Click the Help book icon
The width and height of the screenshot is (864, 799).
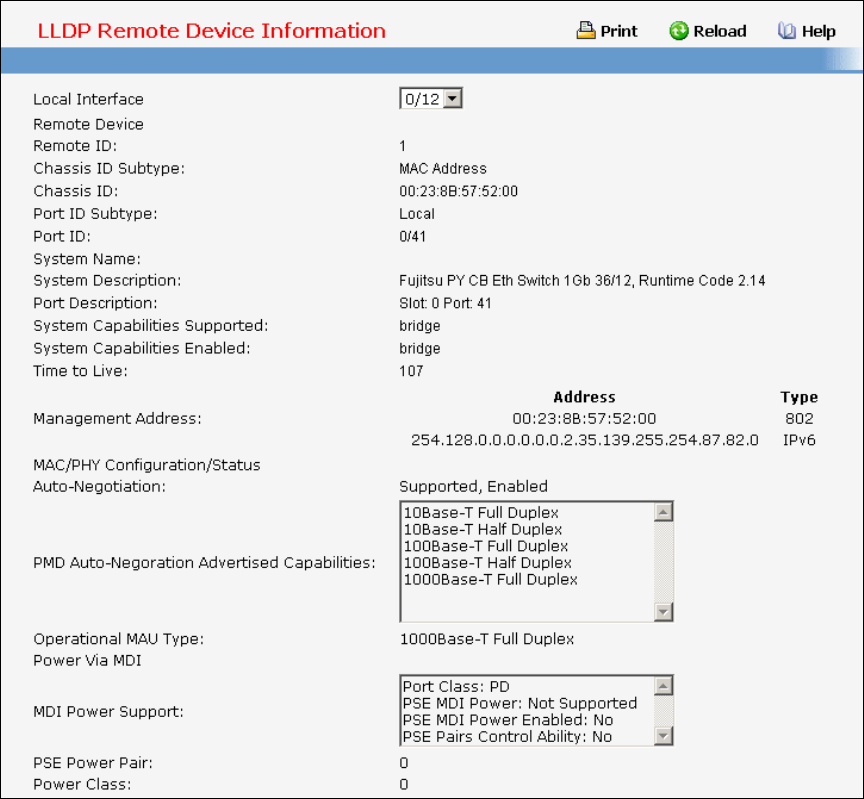click(x=787, y=31)
